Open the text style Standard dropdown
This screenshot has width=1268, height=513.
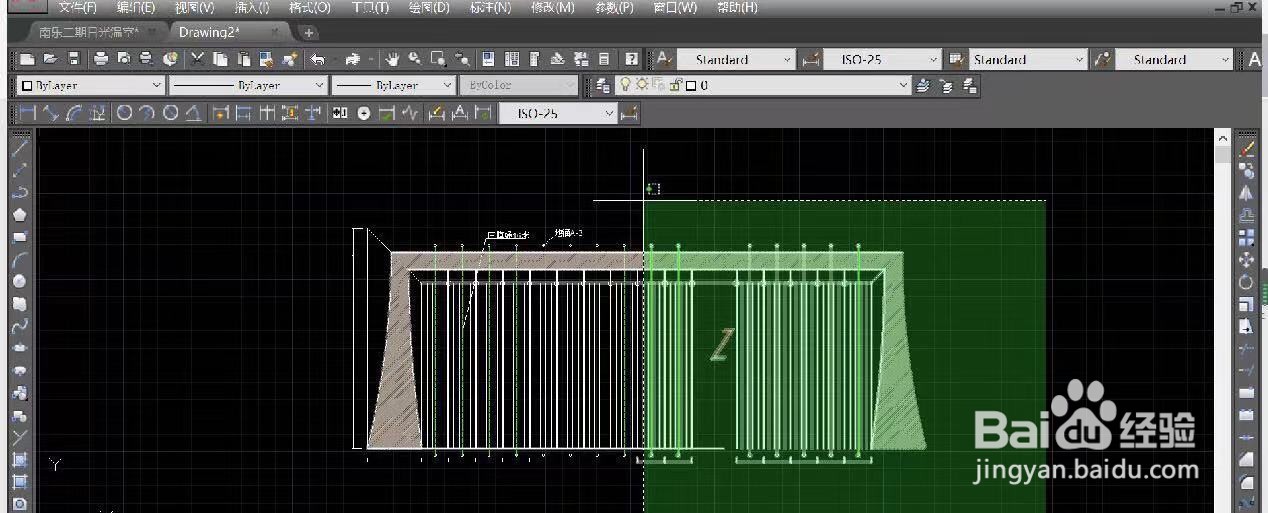(736, 59)
